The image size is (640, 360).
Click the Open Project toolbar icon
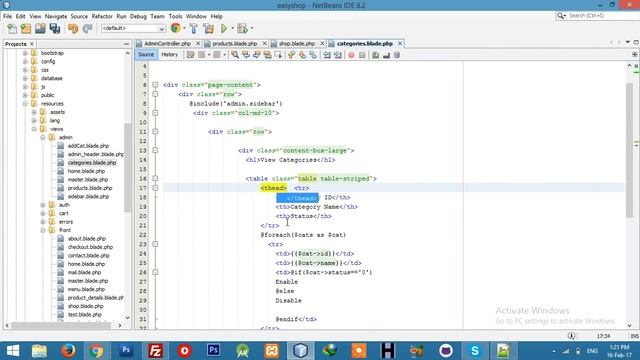tap(40, 28)
